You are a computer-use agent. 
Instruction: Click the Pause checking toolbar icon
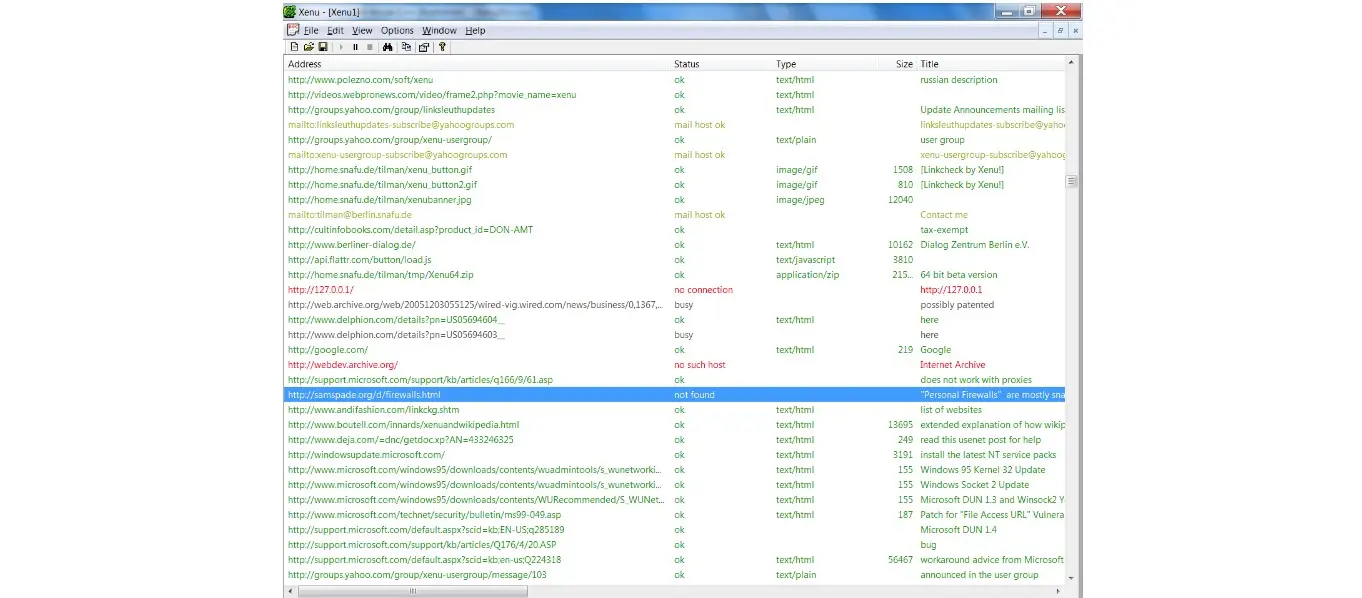click(355, 47)
